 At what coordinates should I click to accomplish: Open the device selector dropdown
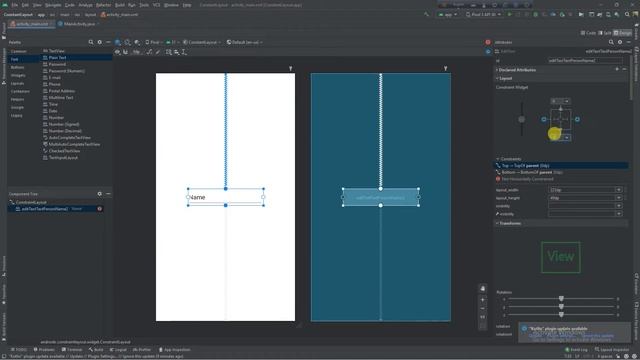click(153, 42)
